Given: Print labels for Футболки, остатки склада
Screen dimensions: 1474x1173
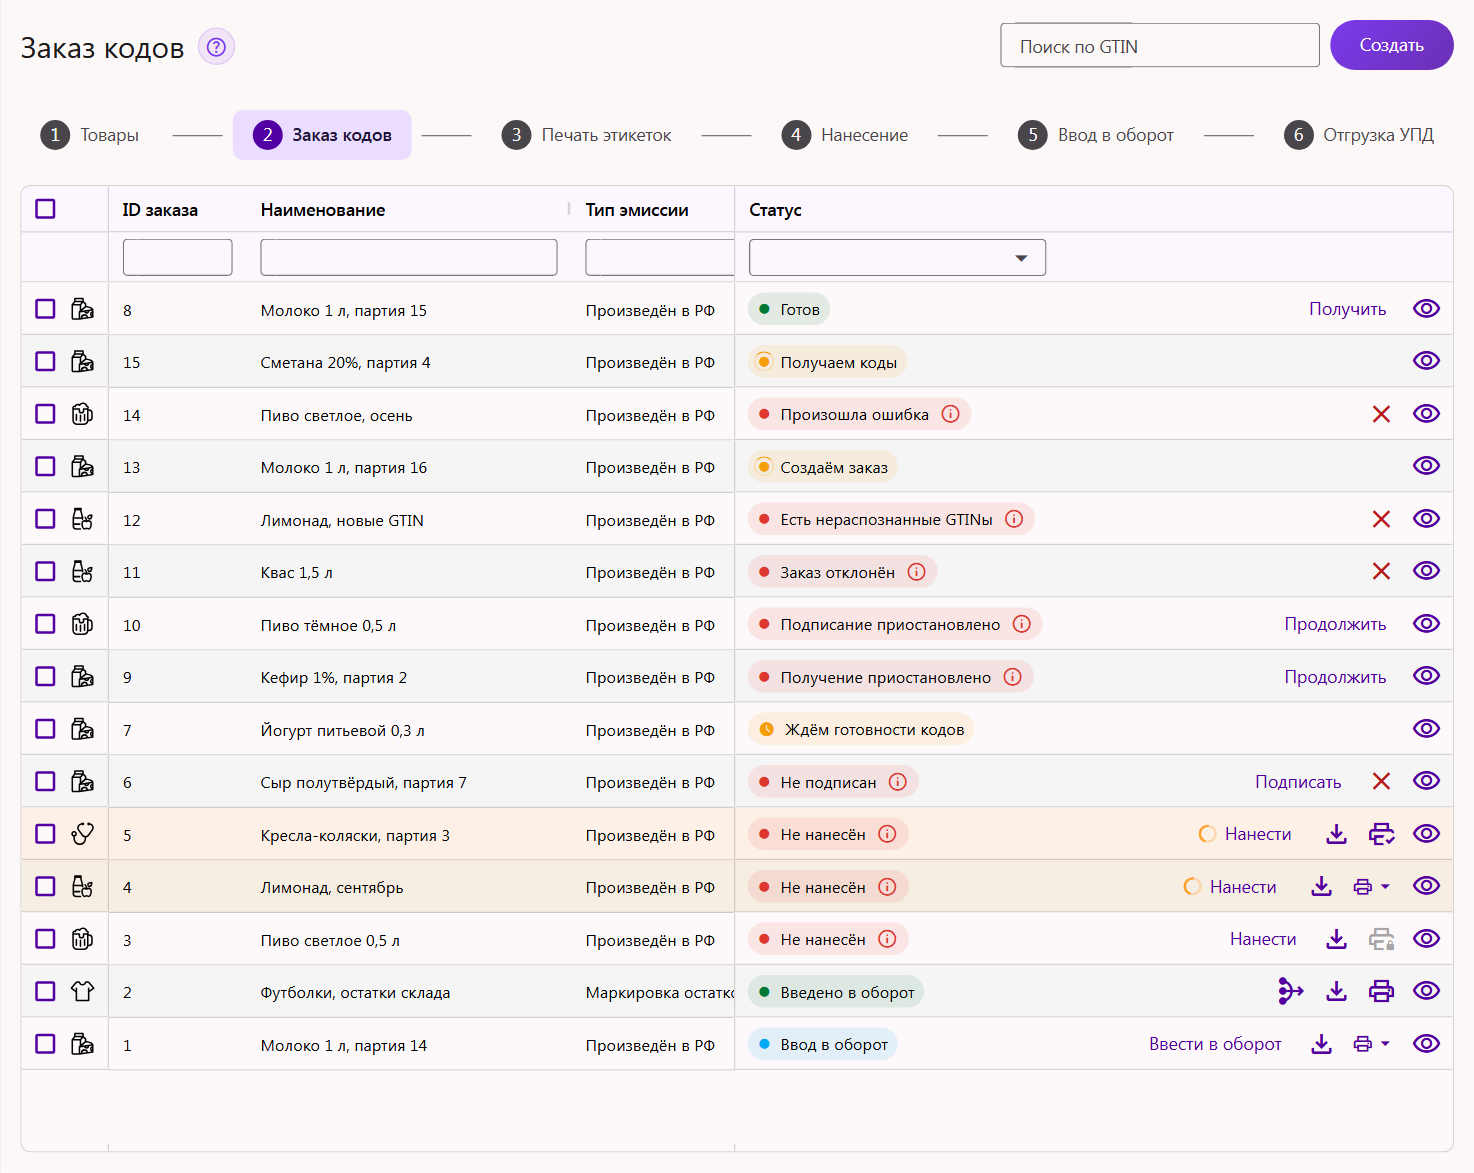Looking at the screenshot, I should point(1381,991).
